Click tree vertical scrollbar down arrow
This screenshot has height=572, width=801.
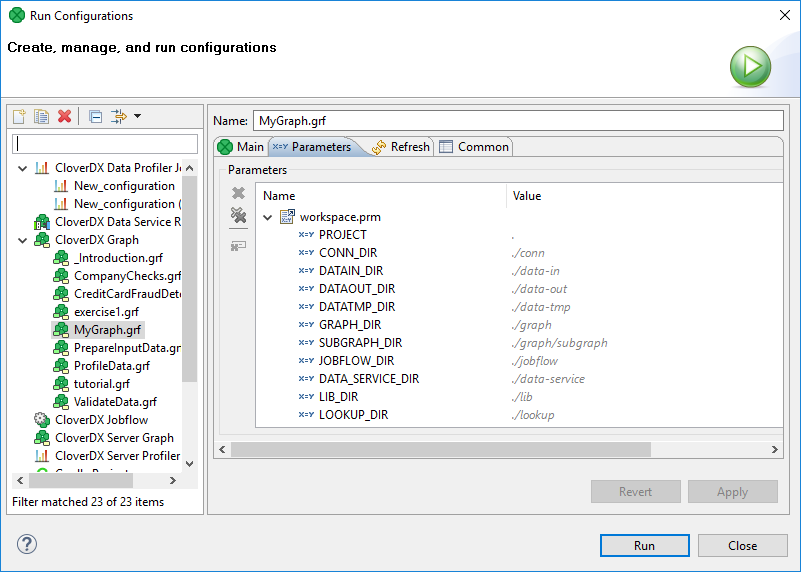point(190,464)
